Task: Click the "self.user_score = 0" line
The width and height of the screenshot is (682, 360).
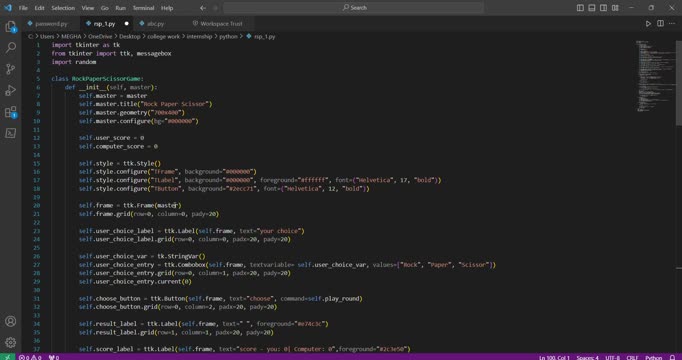Action: tap(111, 138)
